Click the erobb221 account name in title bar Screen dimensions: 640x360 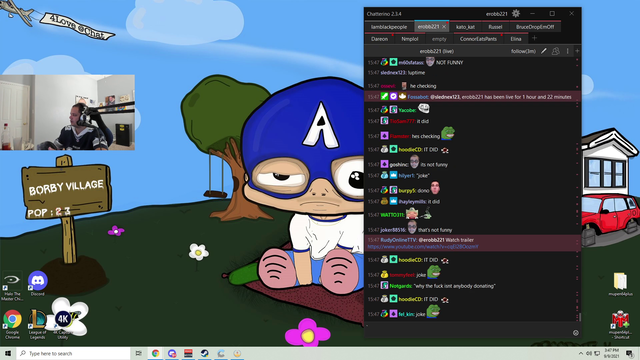click(496, 13)
